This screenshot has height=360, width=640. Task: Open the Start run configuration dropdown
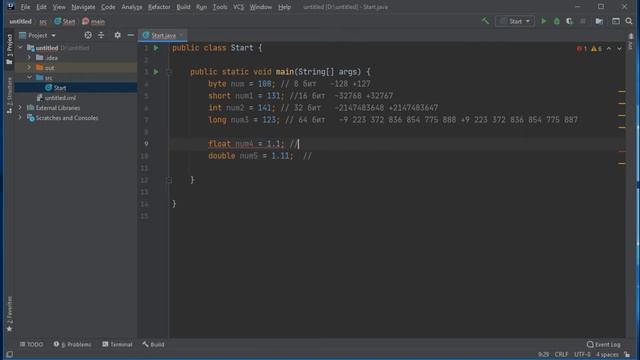coord(515,21)
